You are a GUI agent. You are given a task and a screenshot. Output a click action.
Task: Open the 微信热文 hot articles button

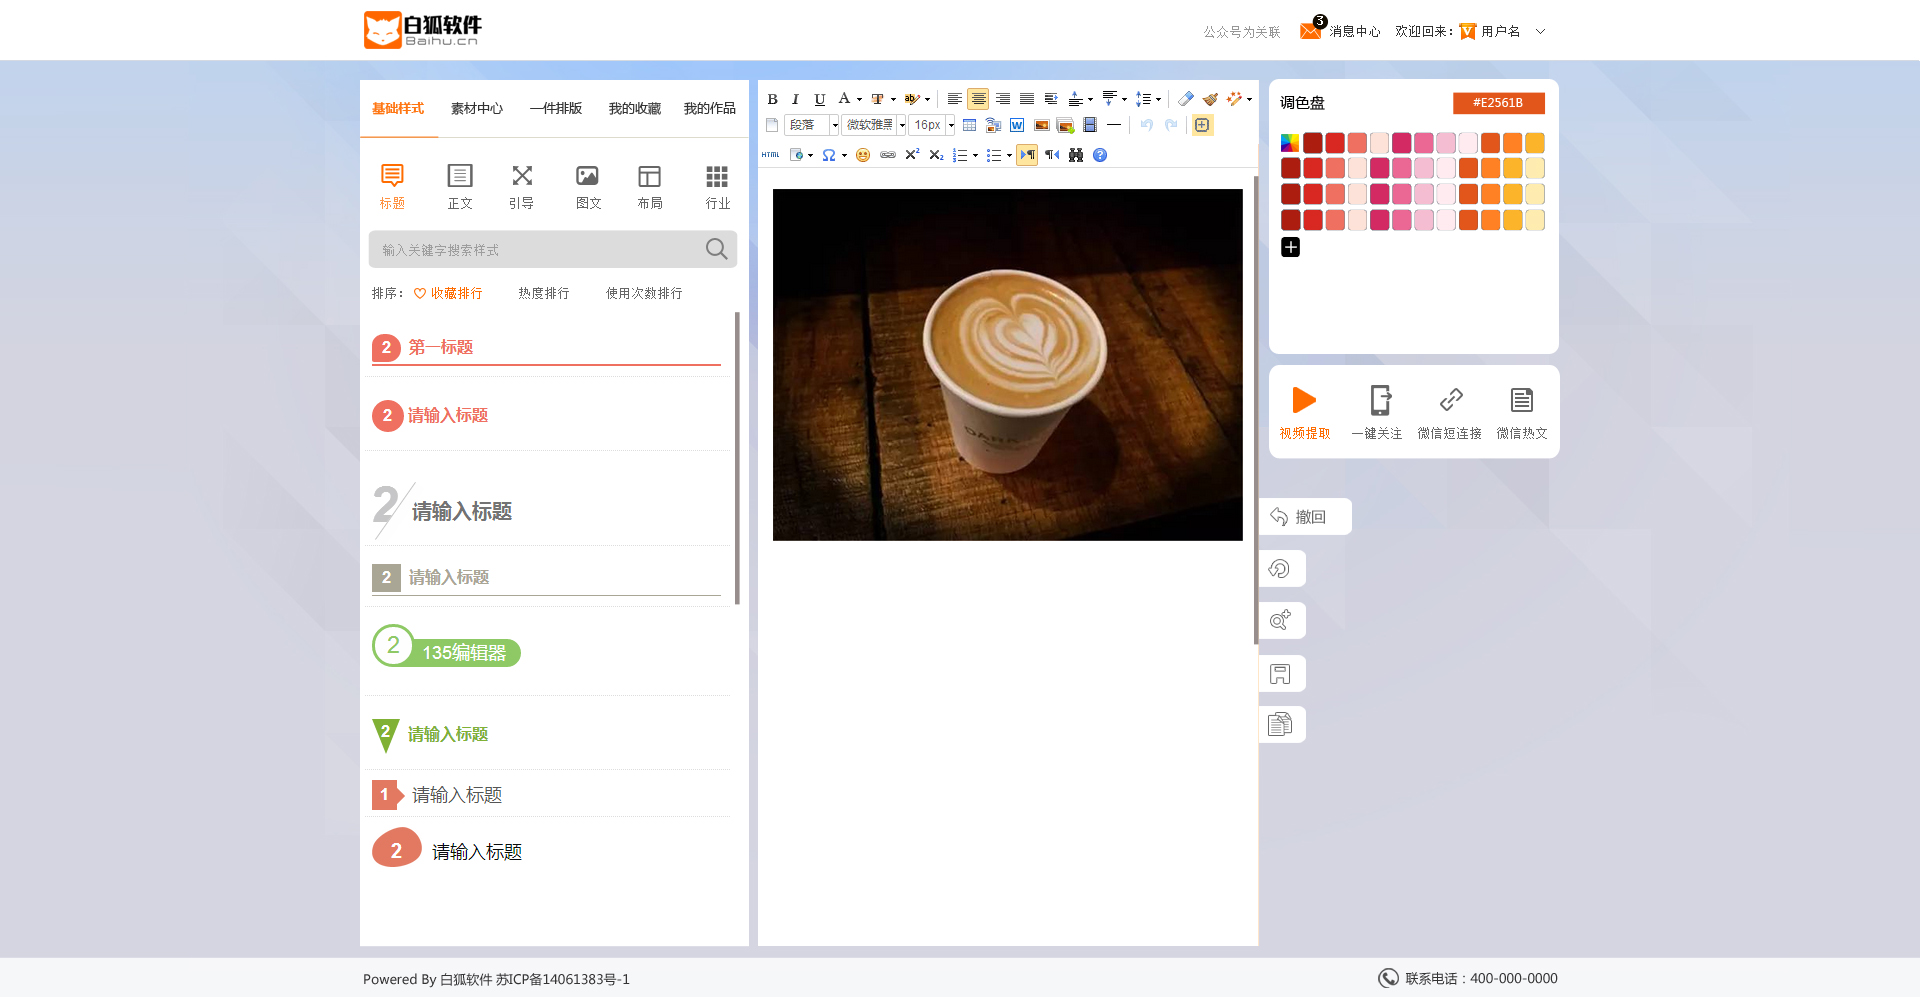click(1522, 413)
